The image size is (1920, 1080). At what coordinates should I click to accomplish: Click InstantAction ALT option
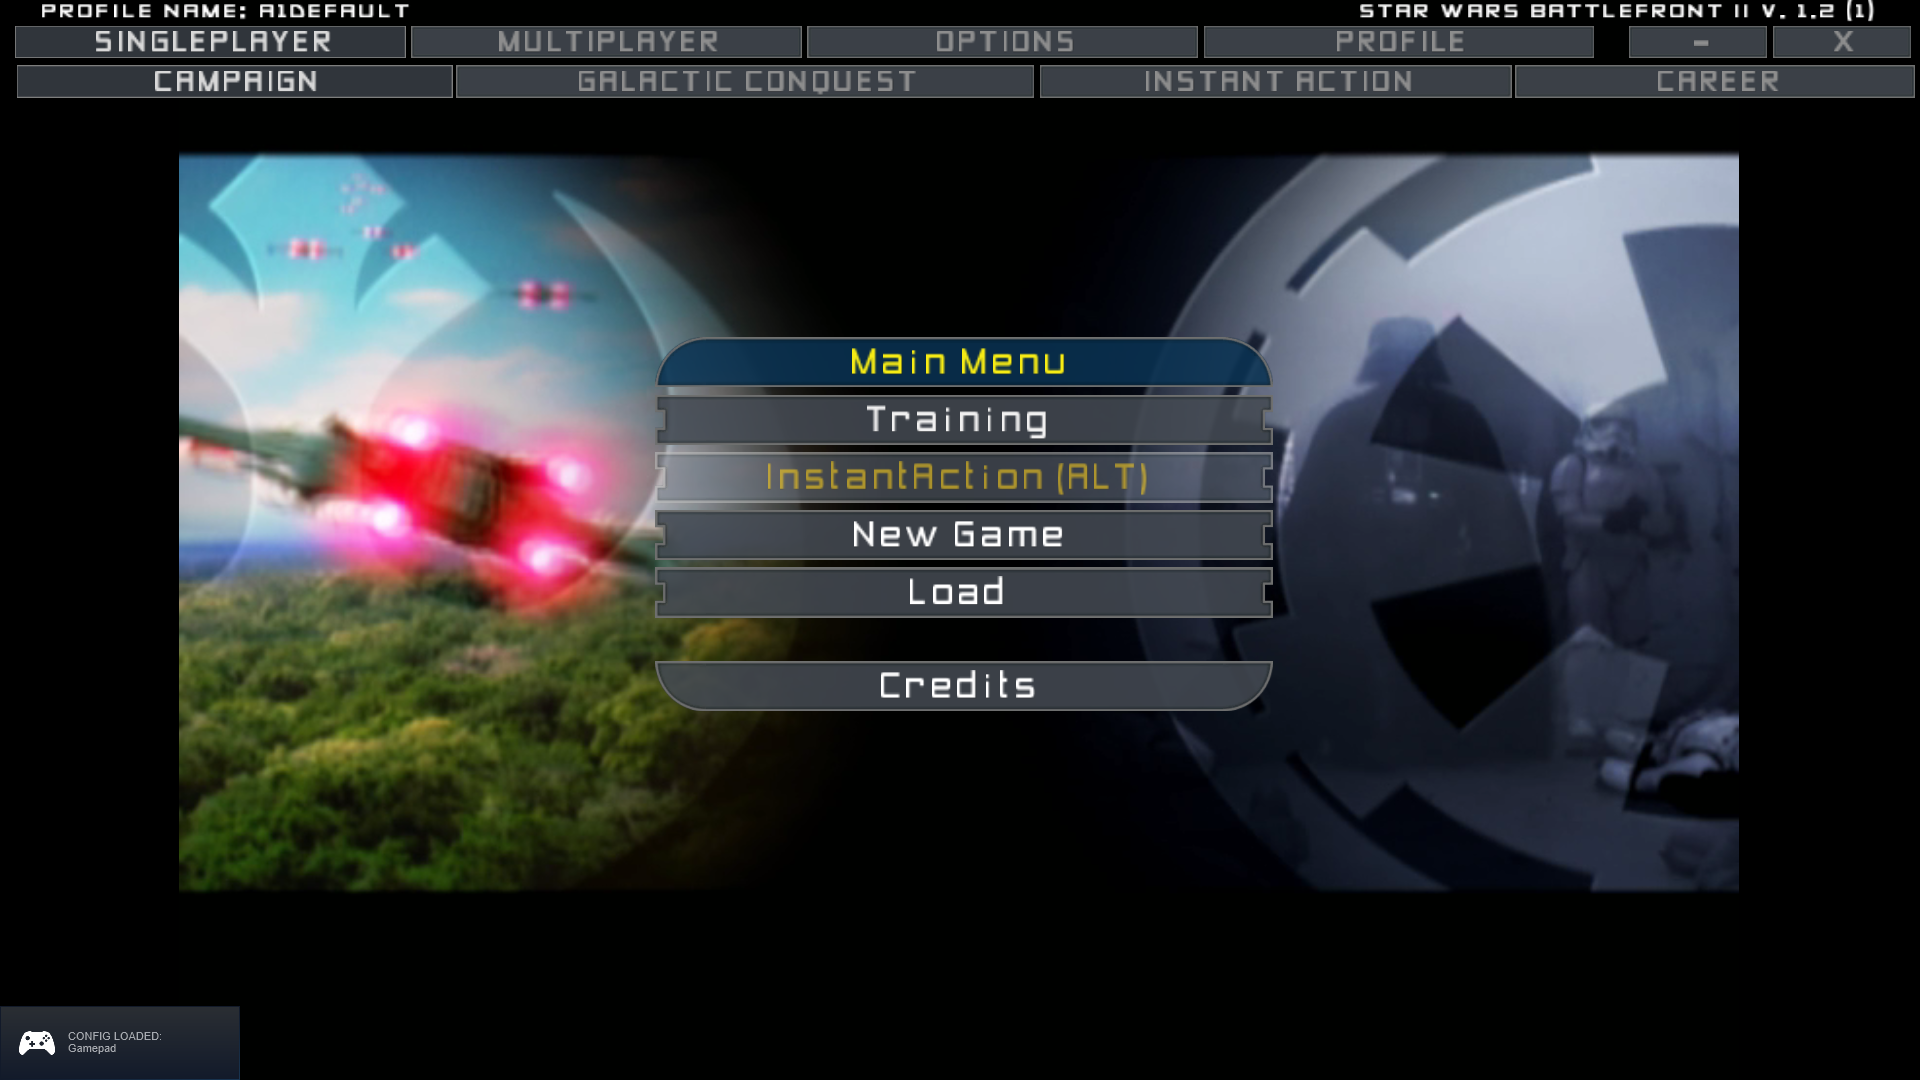click(960, 476)
